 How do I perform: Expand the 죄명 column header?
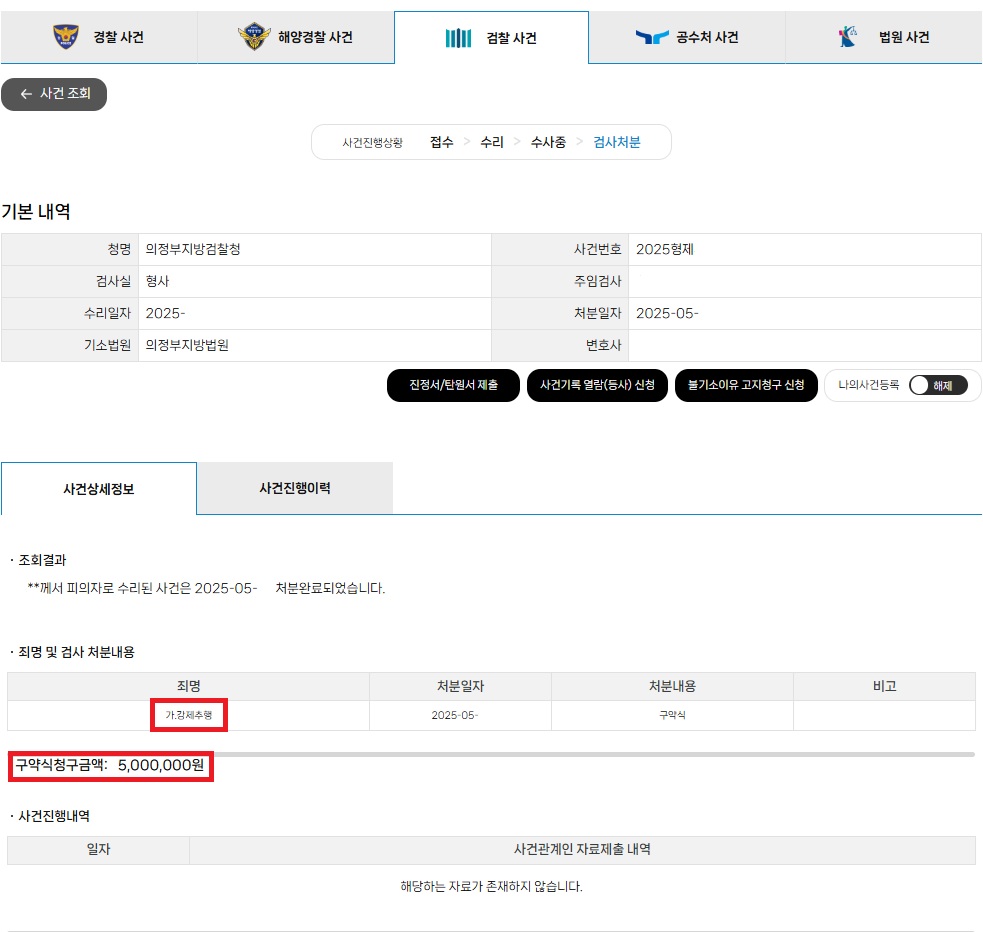[188, 686]
